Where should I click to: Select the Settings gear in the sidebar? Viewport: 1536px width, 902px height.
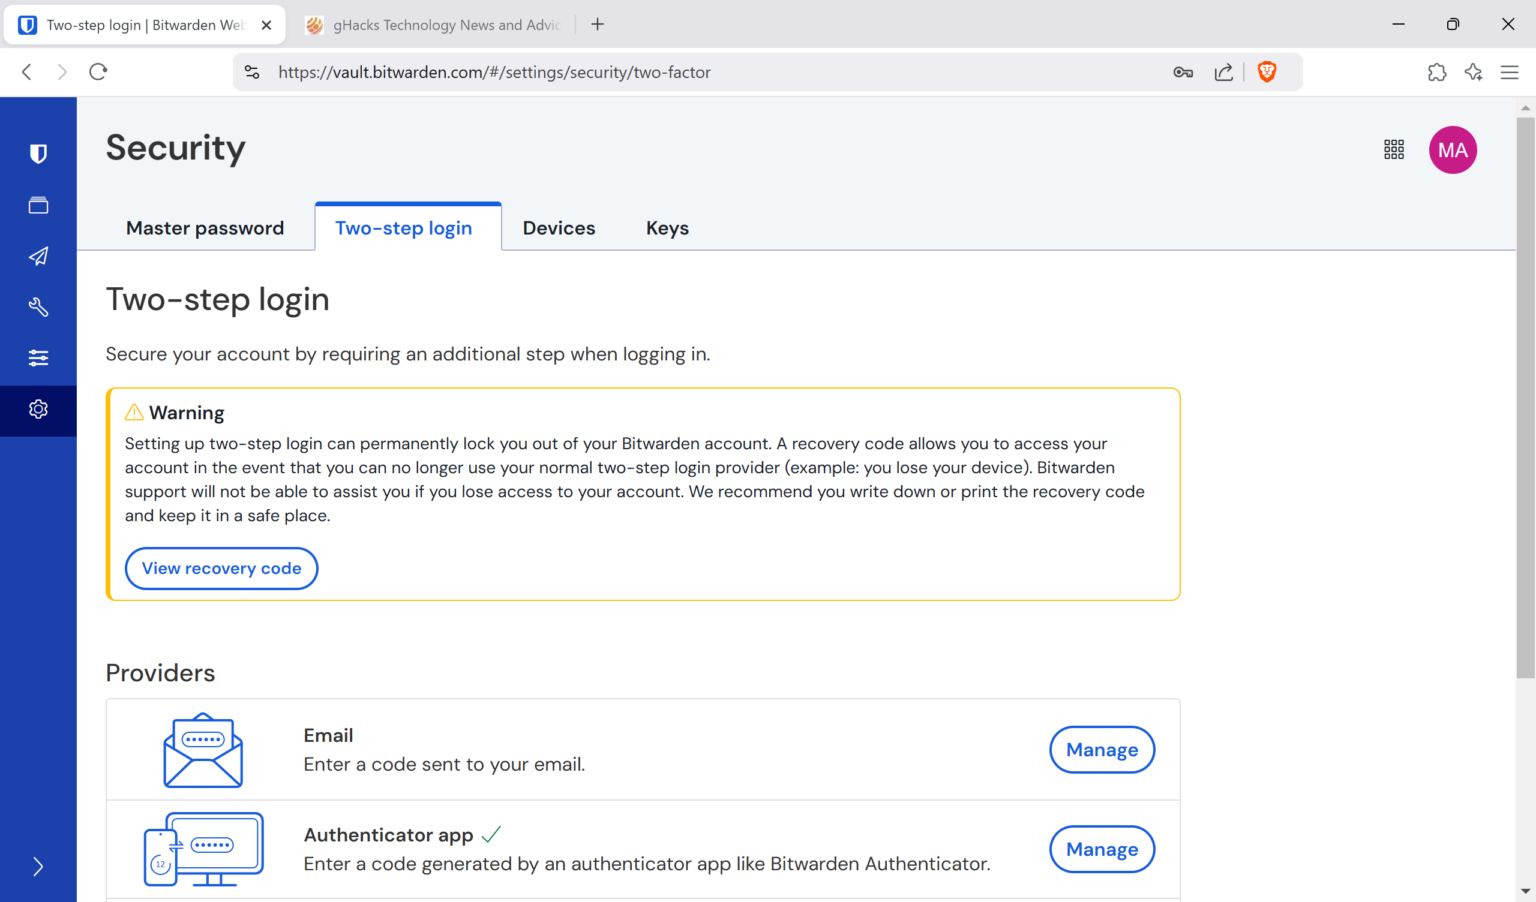[38, 409]
